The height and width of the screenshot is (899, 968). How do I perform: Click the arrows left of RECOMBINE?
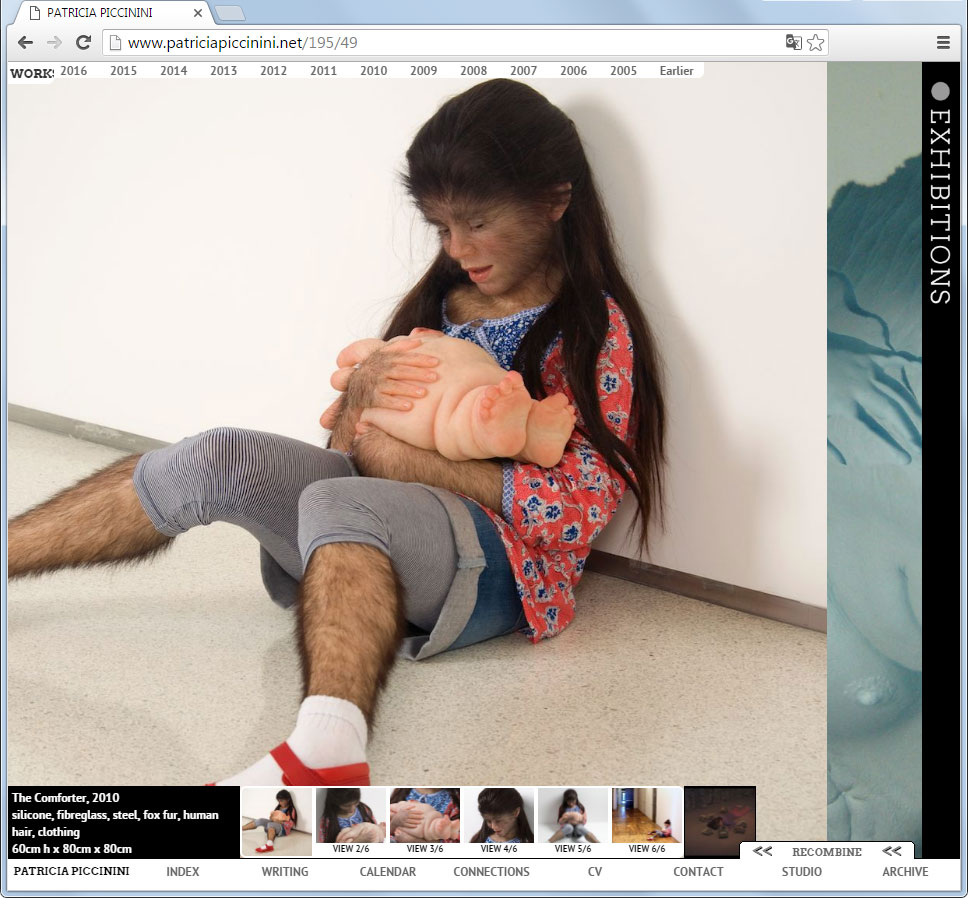[762, 851]
